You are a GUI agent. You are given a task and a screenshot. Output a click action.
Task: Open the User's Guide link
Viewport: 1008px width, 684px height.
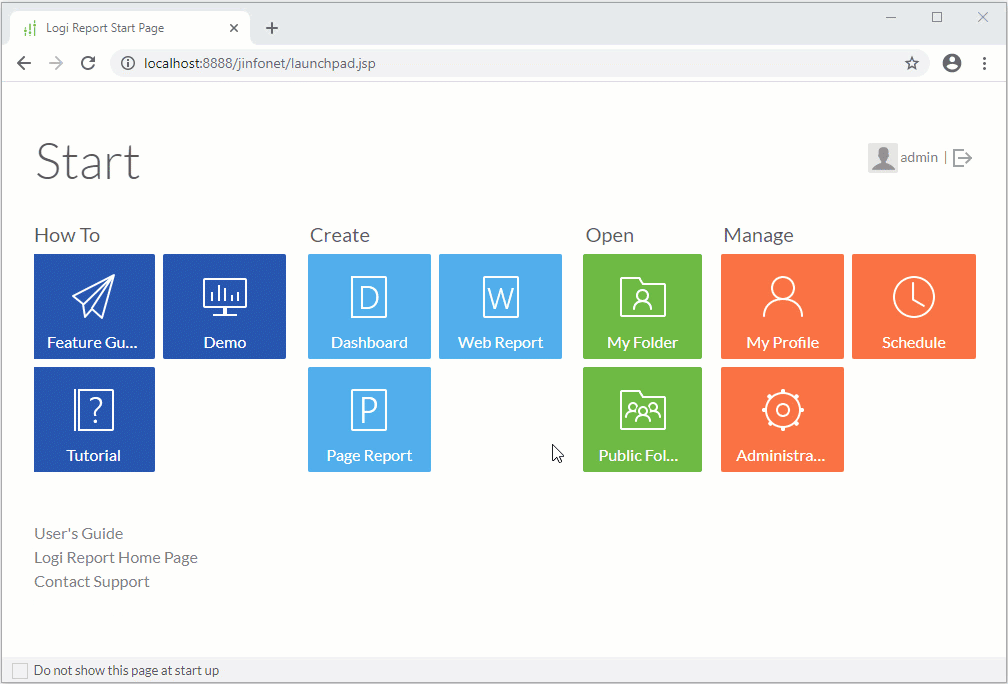point(78,533)
